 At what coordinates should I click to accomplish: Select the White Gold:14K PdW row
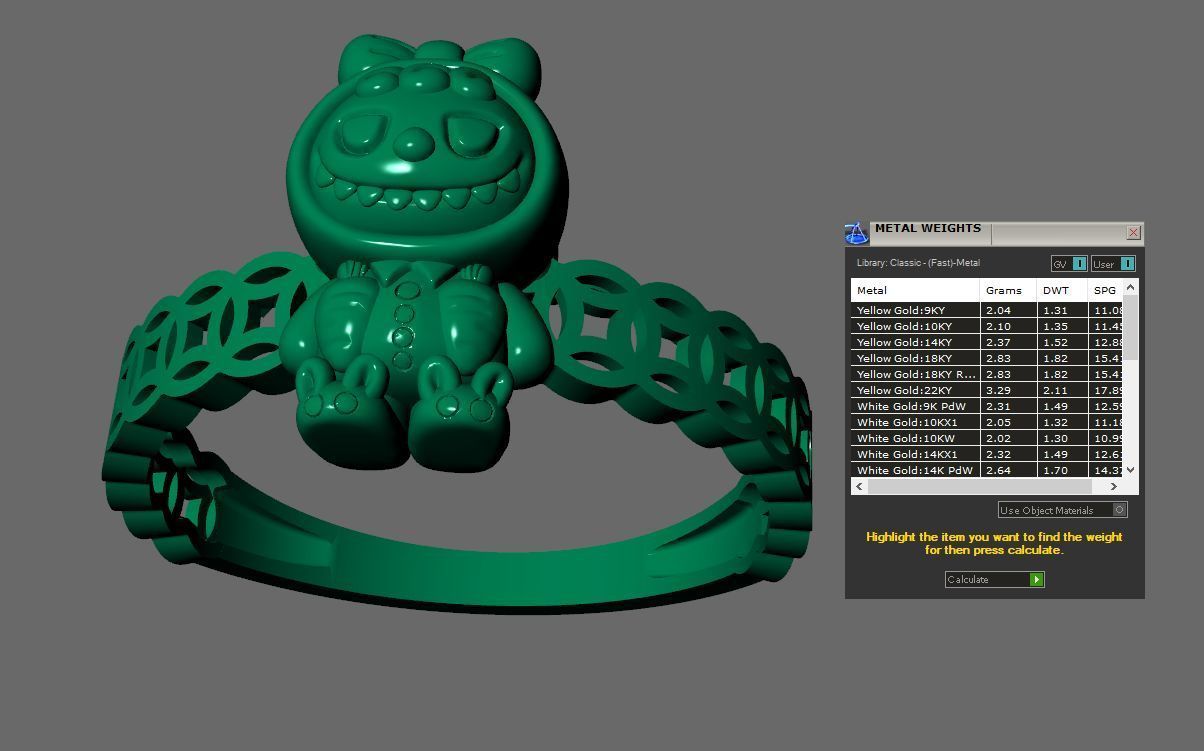tap(987, 470)
